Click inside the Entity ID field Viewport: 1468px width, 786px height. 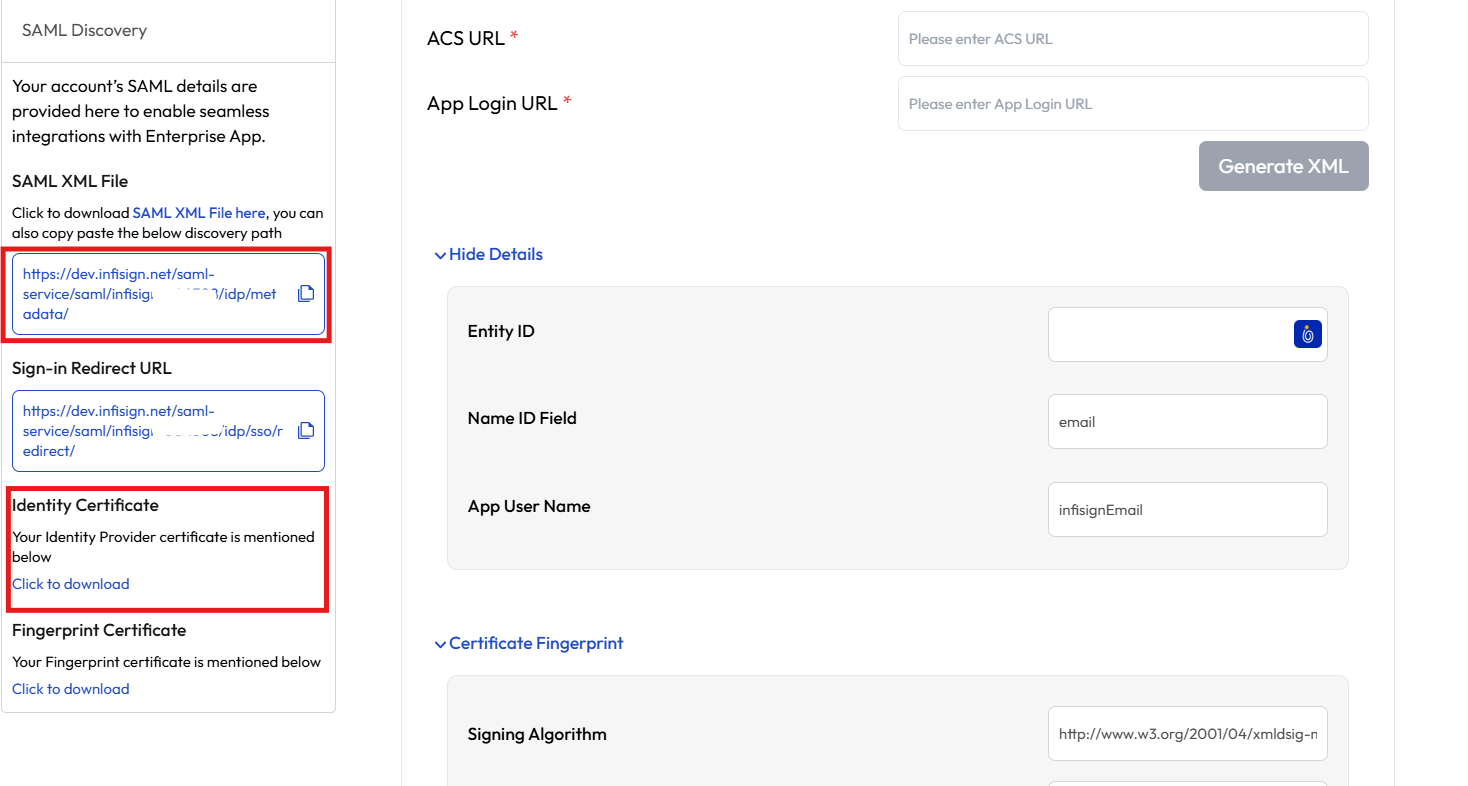point(1170,334)
